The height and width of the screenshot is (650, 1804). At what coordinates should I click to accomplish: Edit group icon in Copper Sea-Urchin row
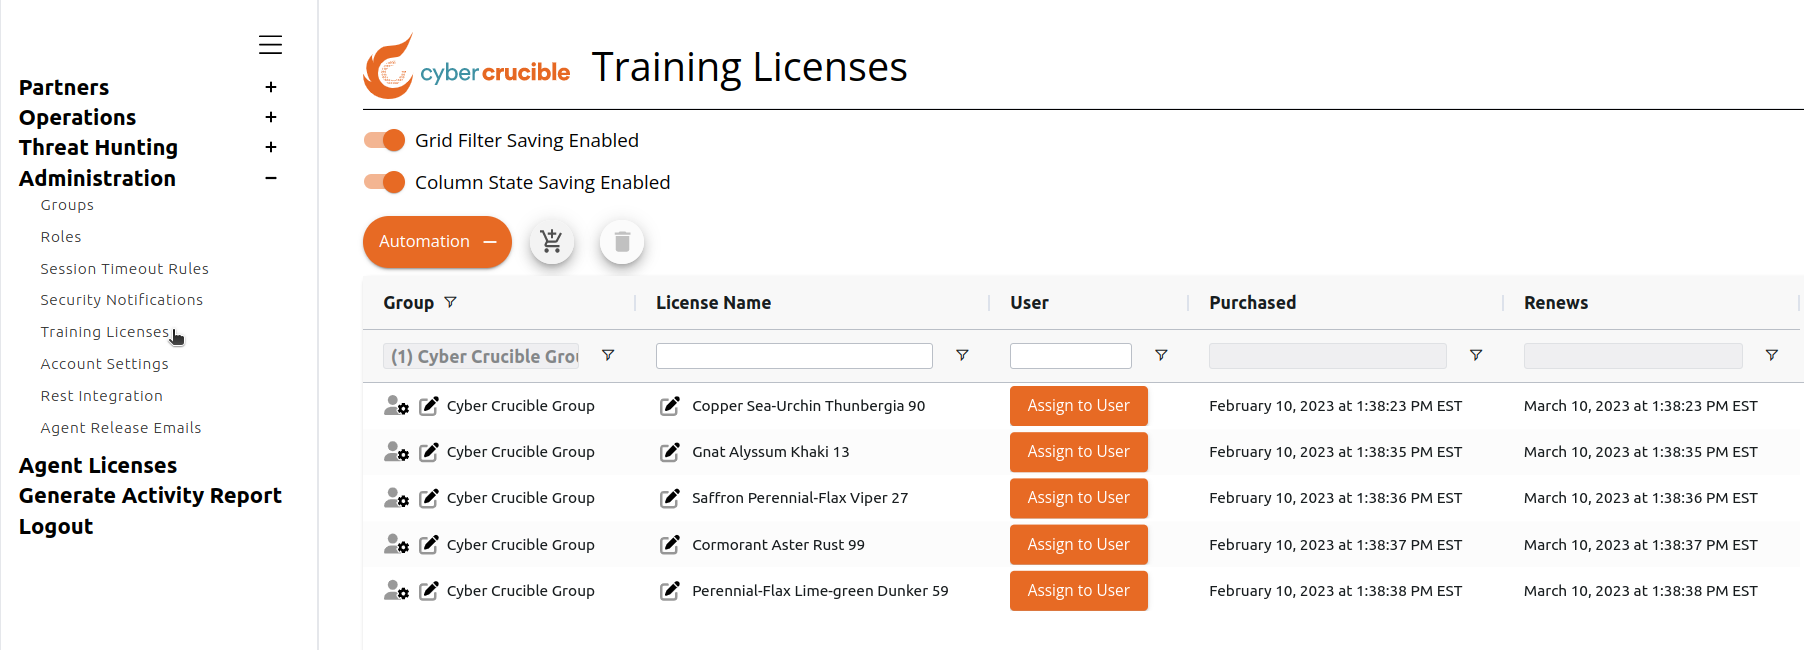point(429,406)
